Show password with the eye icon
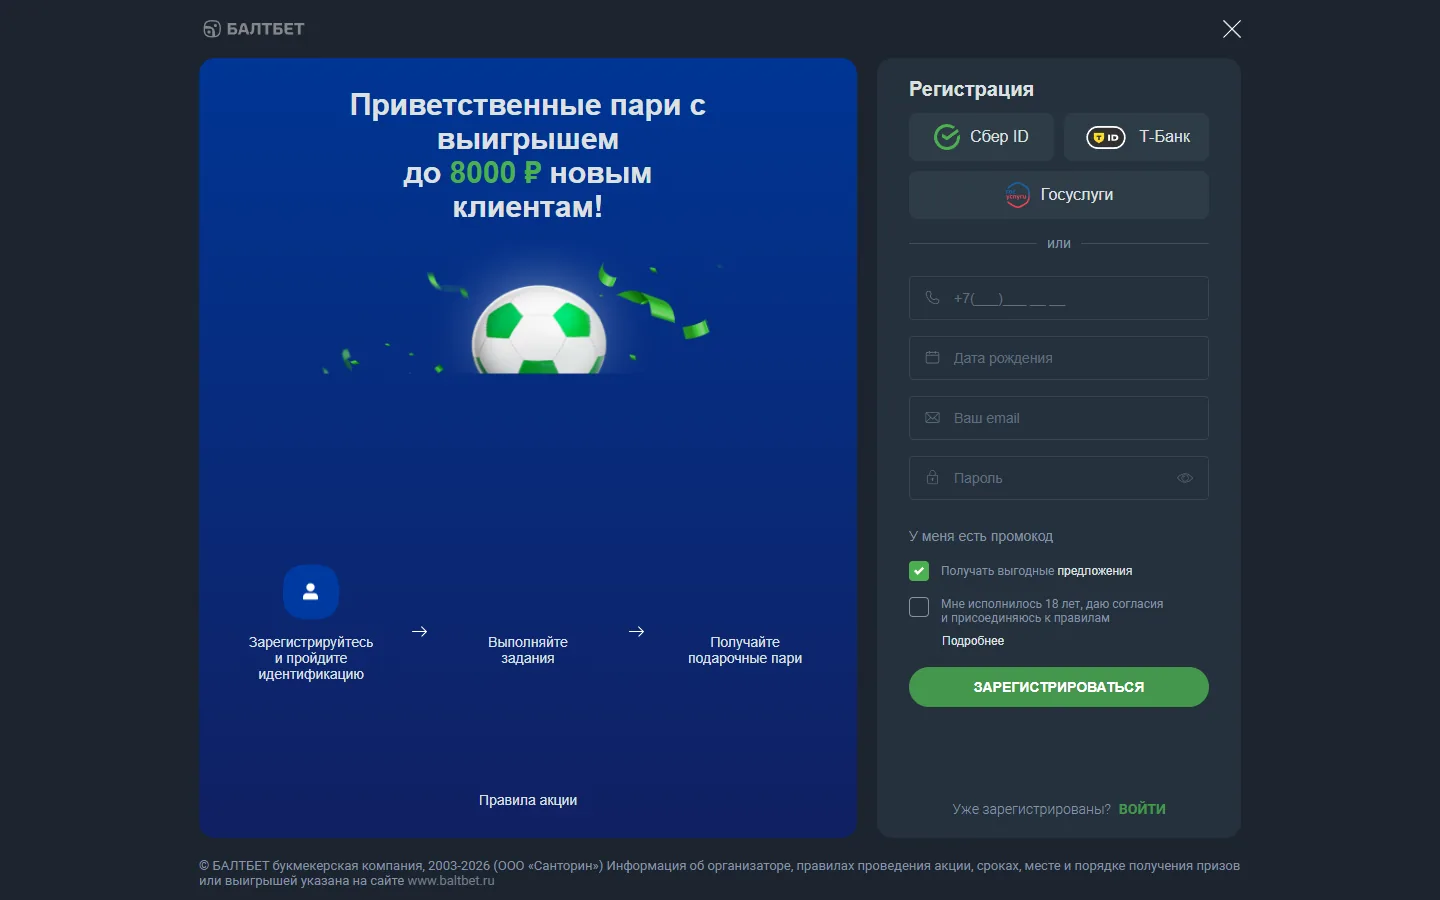The height and width of the screenshot is (900, 1440). tap(1185, 478)
